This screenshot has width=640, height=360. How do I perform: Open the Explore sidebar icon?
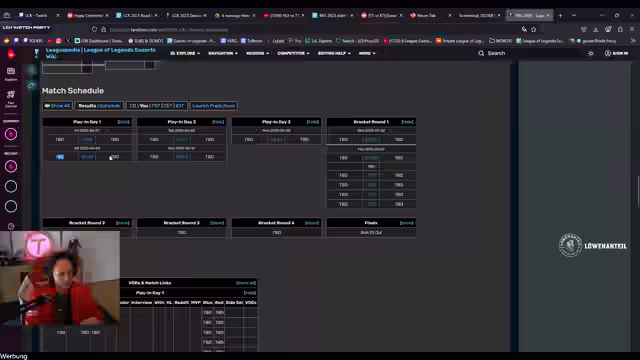click(11, 74)
